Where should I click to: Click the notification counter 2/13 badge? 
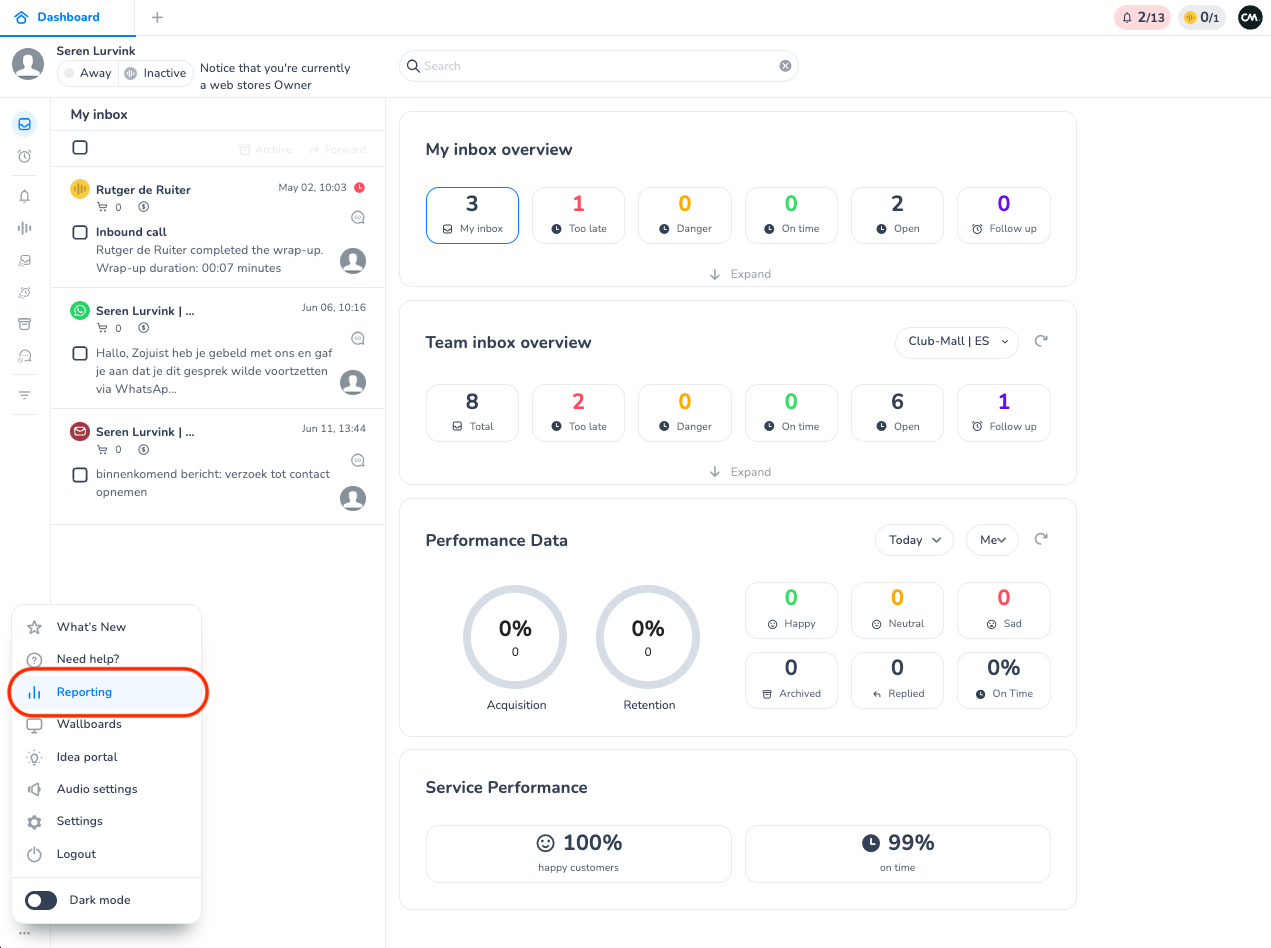pyautogui.click(x=1142, y=17)
